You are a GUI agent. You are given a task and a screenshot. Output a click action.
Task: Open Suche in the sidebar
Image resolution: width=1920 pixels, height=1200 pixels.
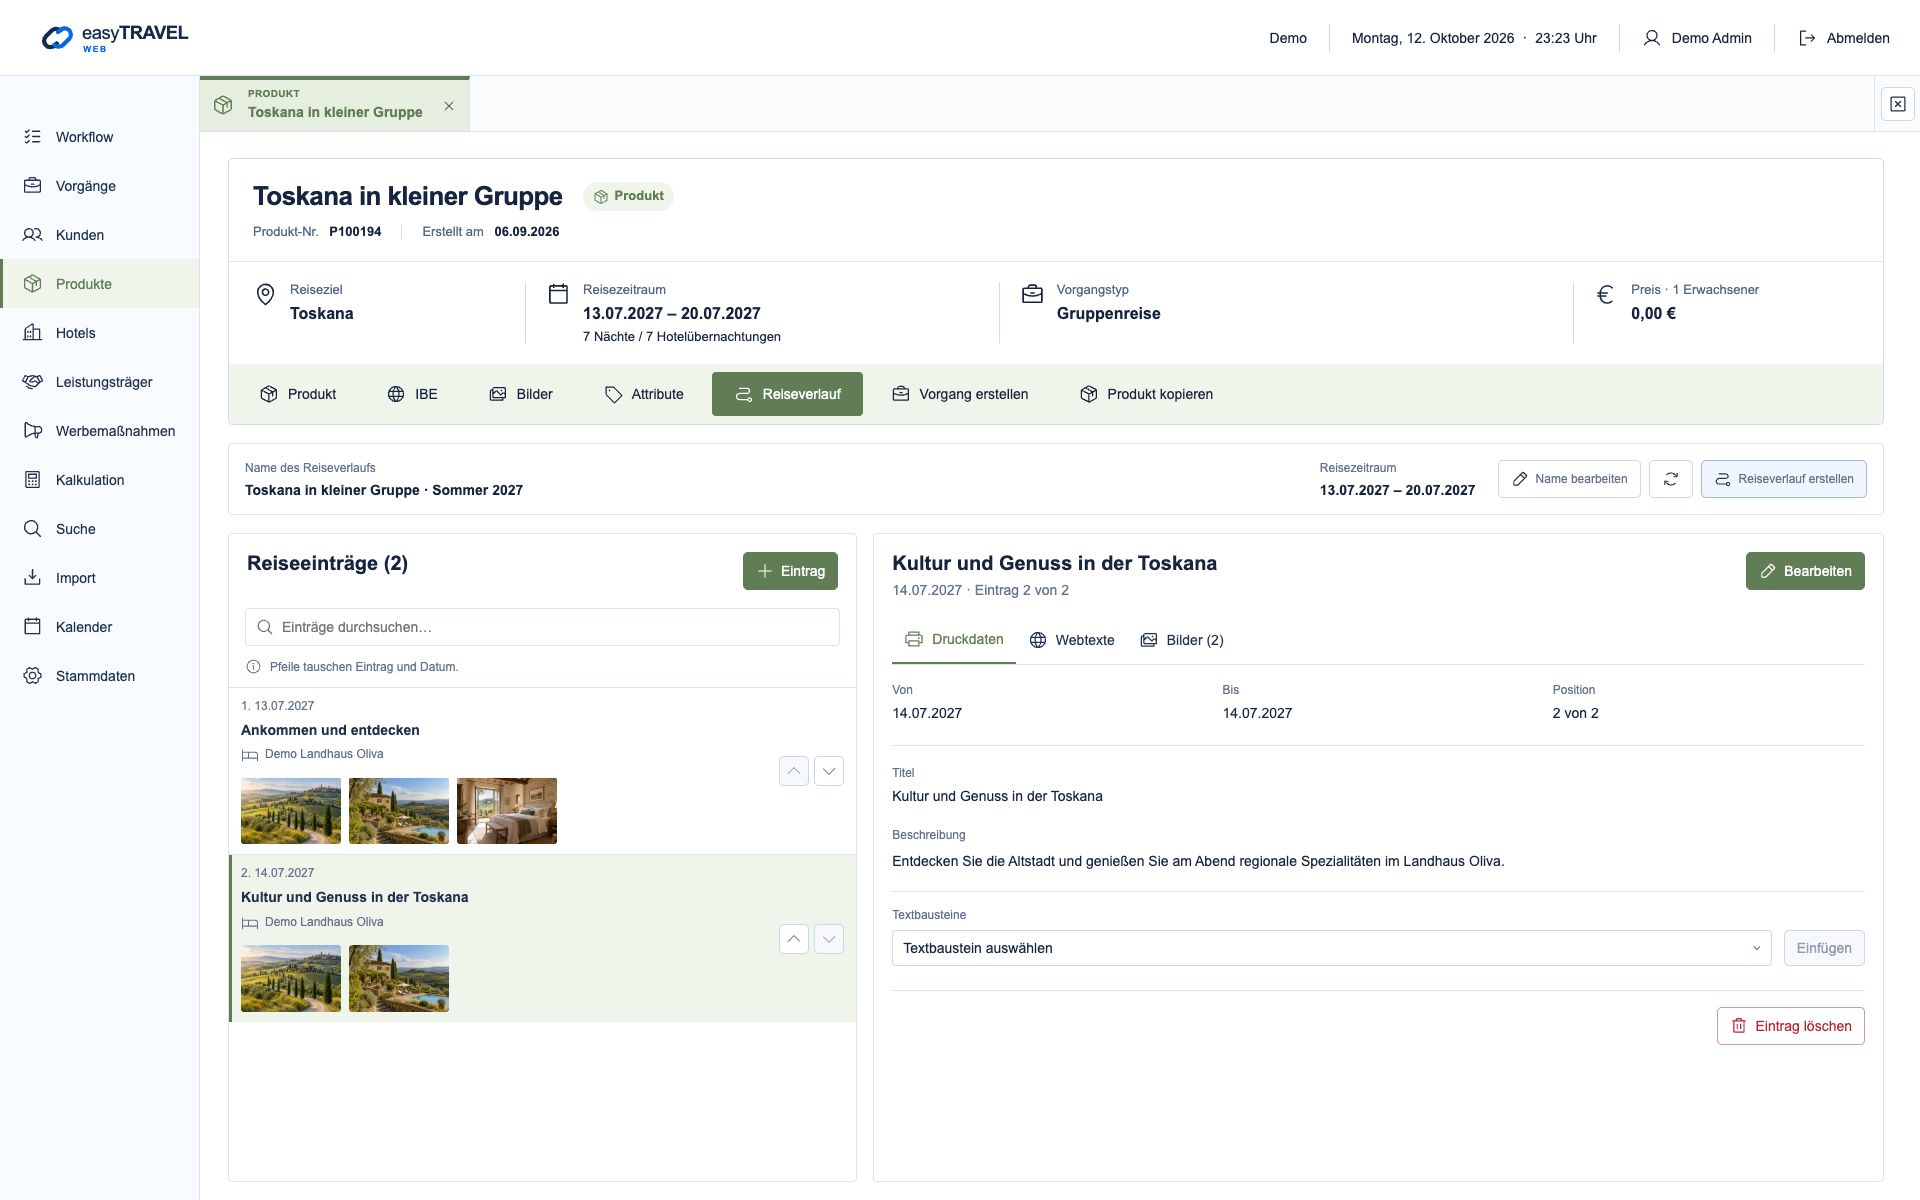[x=99, y=529]
